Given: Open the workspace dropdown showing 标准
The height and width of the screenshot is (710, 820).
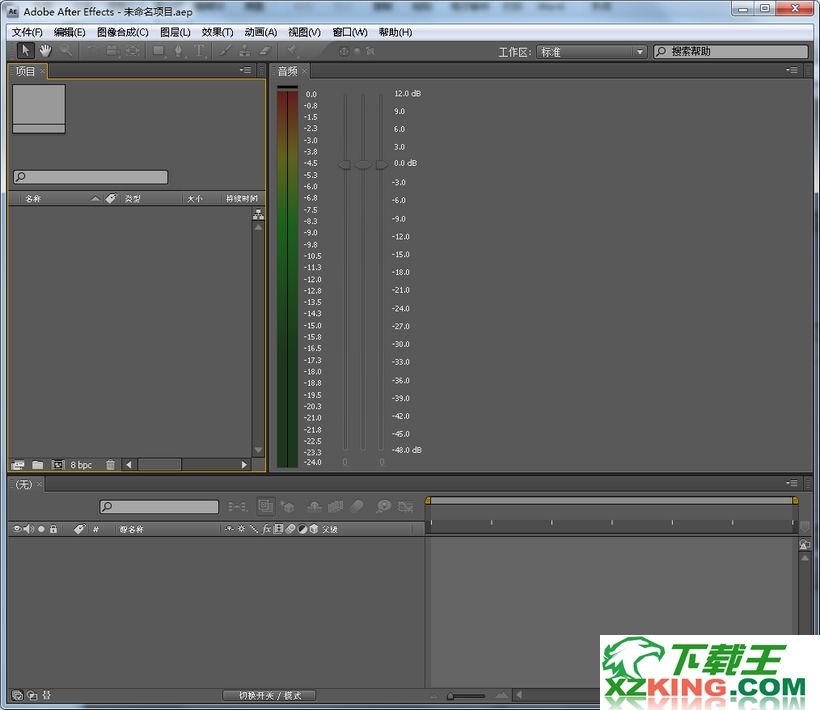Looking at the screenshot, I should coord(591,52).
